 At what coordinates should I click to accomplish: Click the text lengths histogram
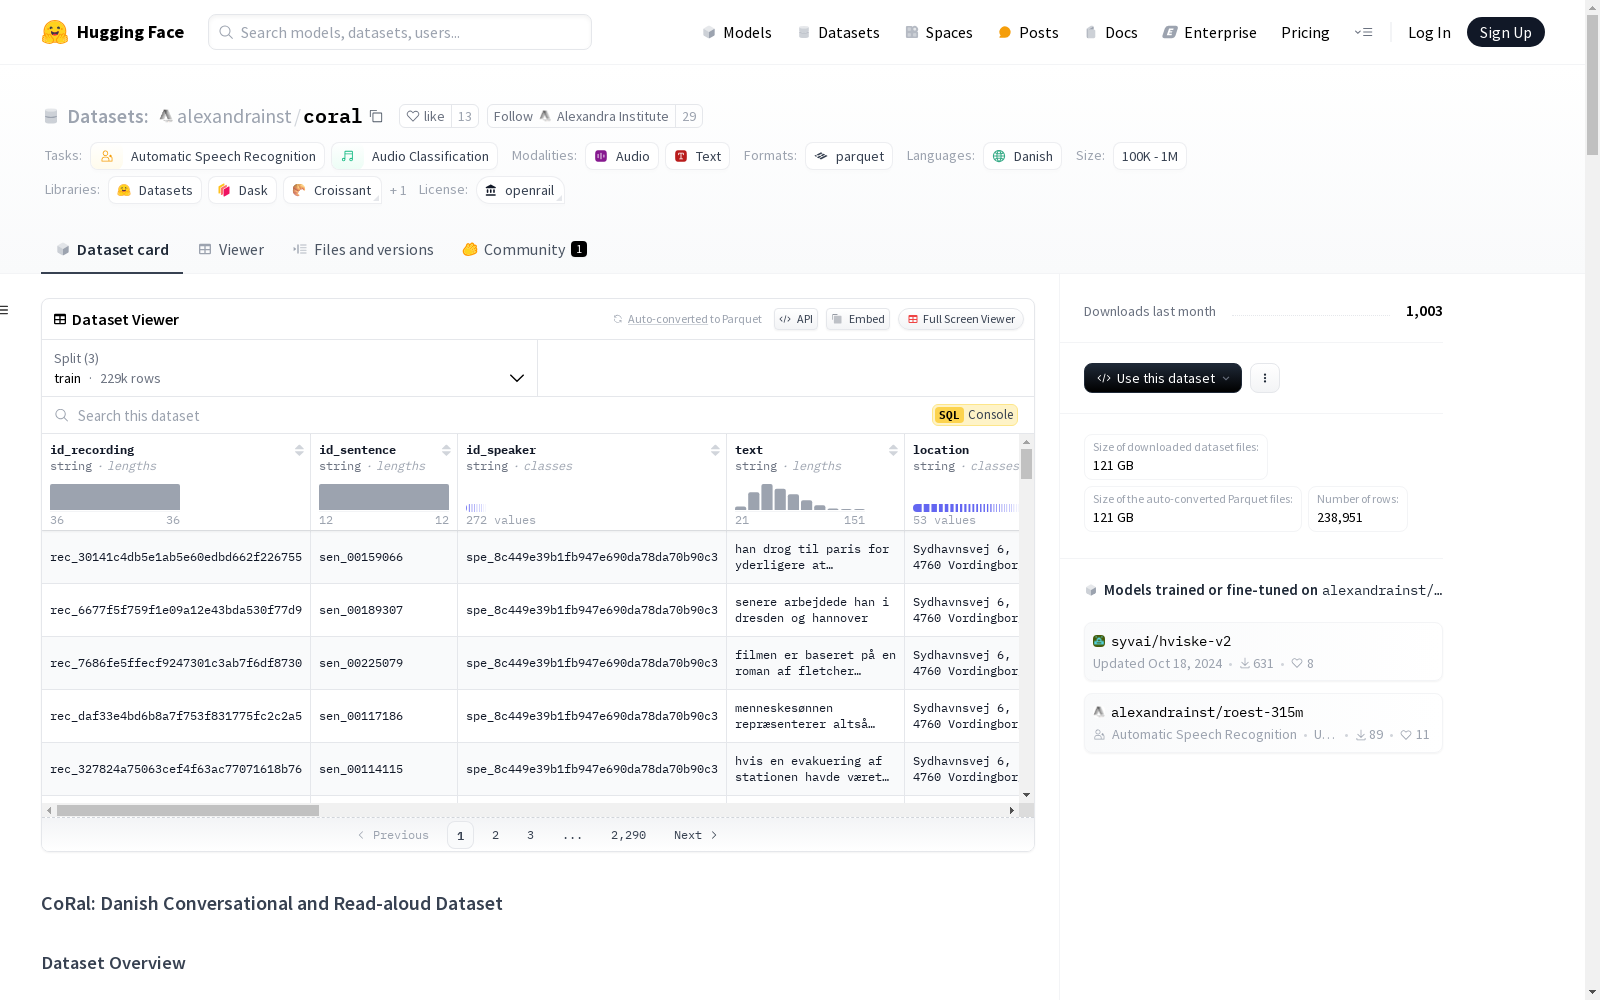coord(800,497)
